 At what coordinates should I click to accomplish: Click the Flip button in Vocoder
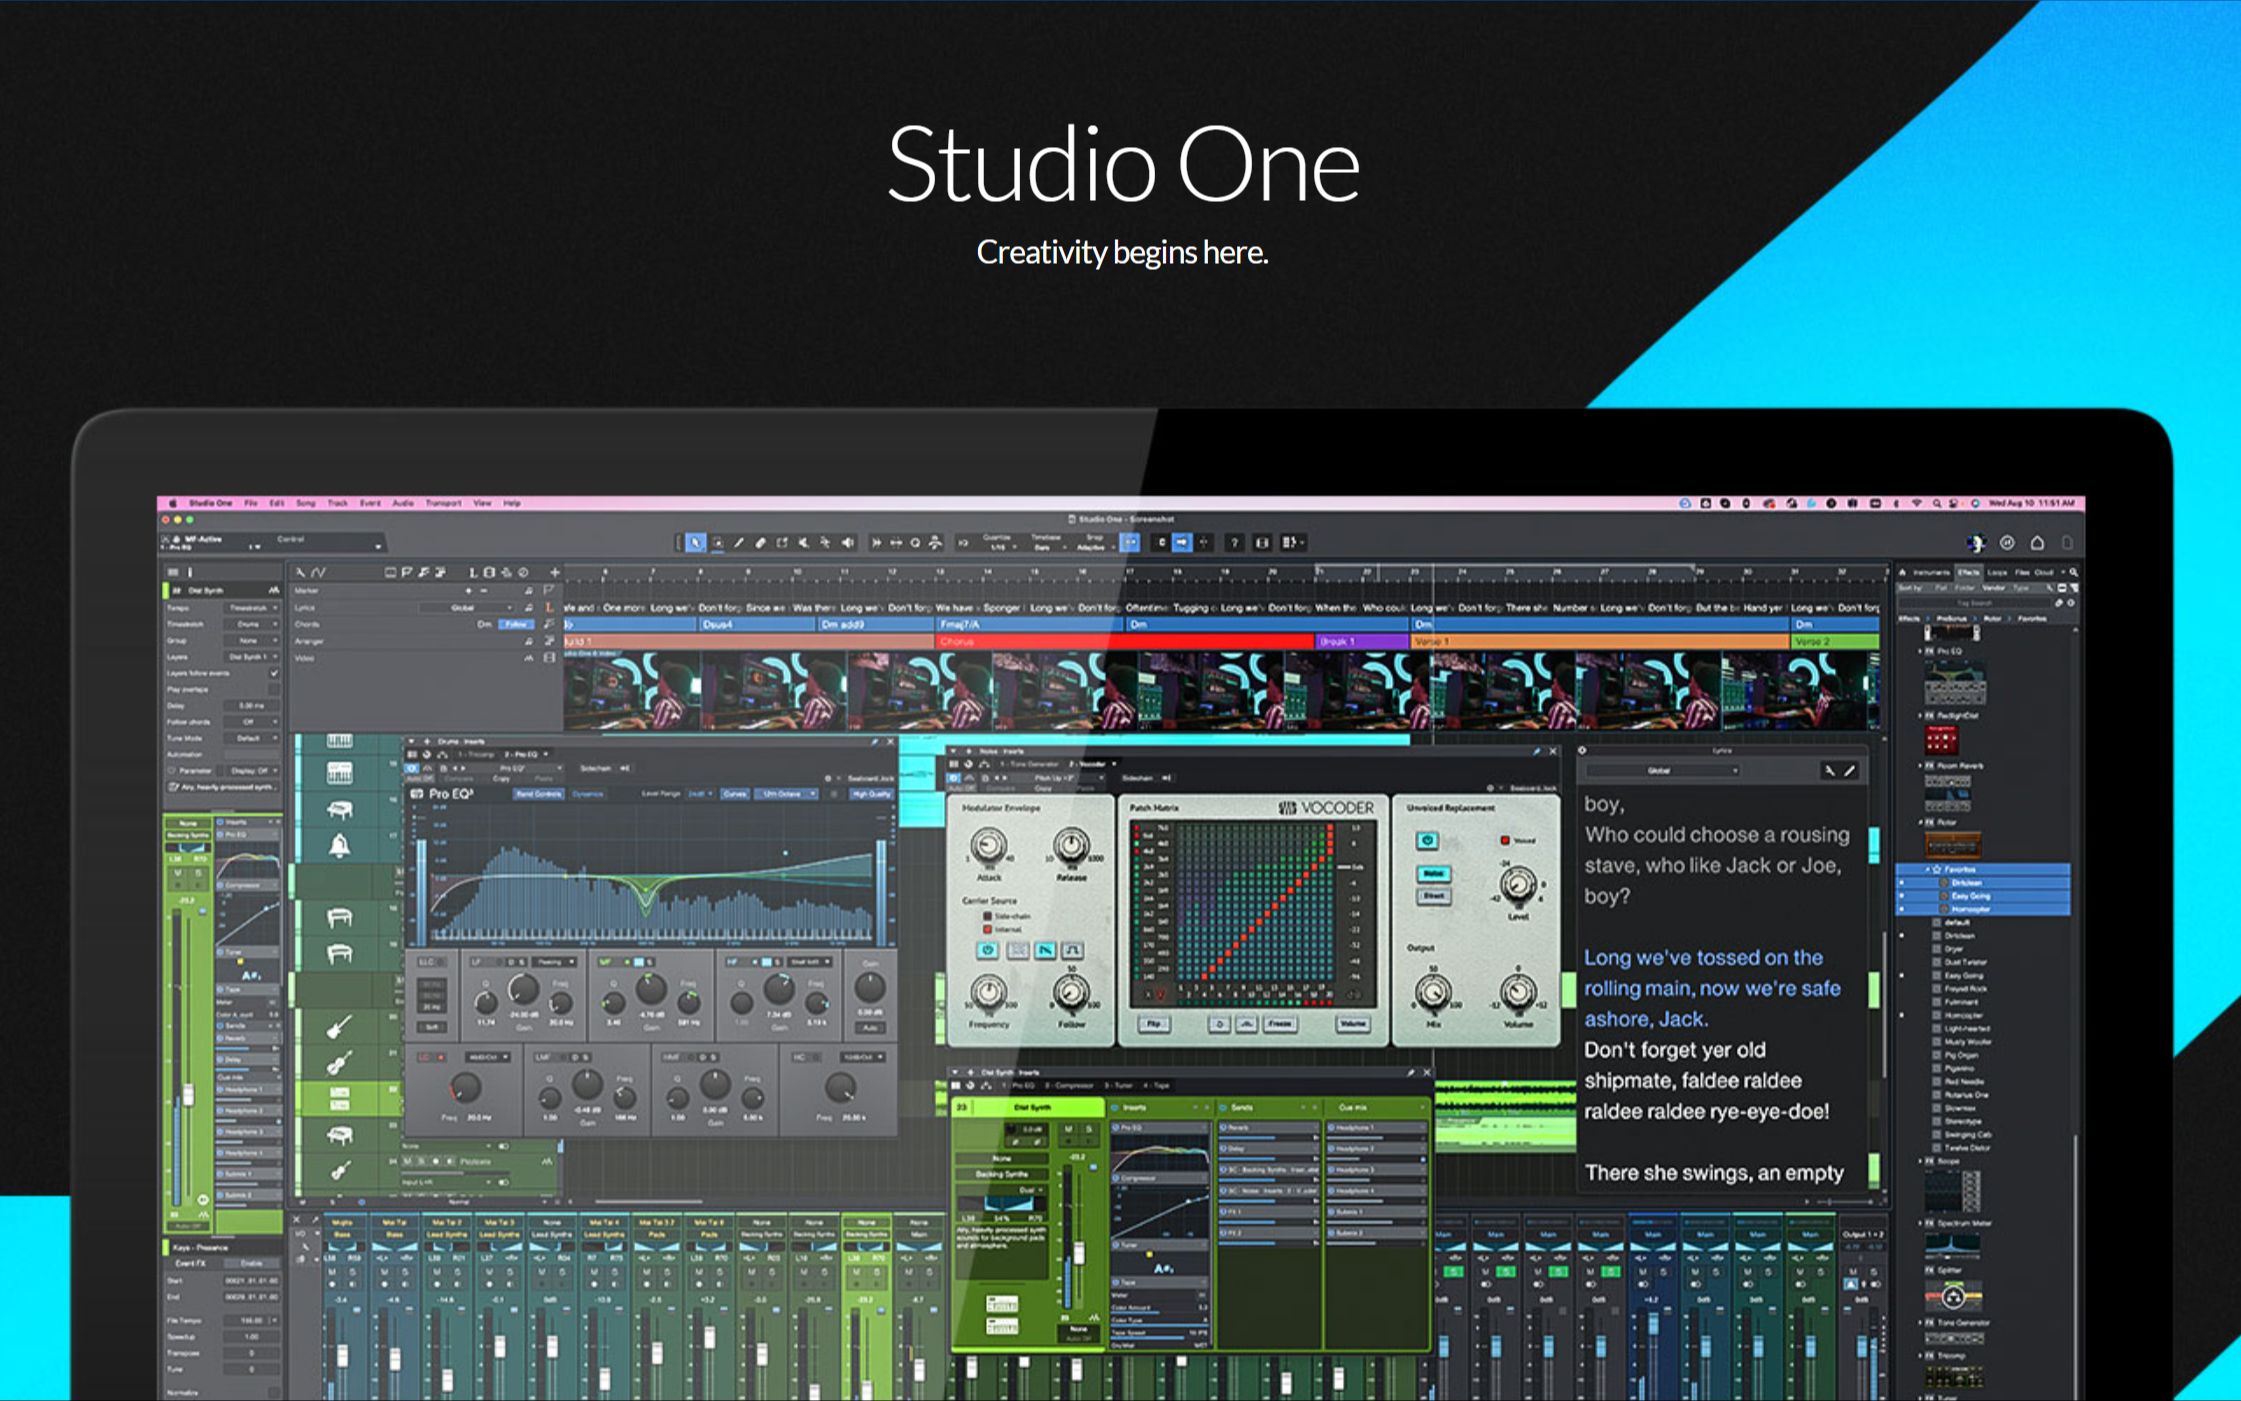click(1154, 1024)
